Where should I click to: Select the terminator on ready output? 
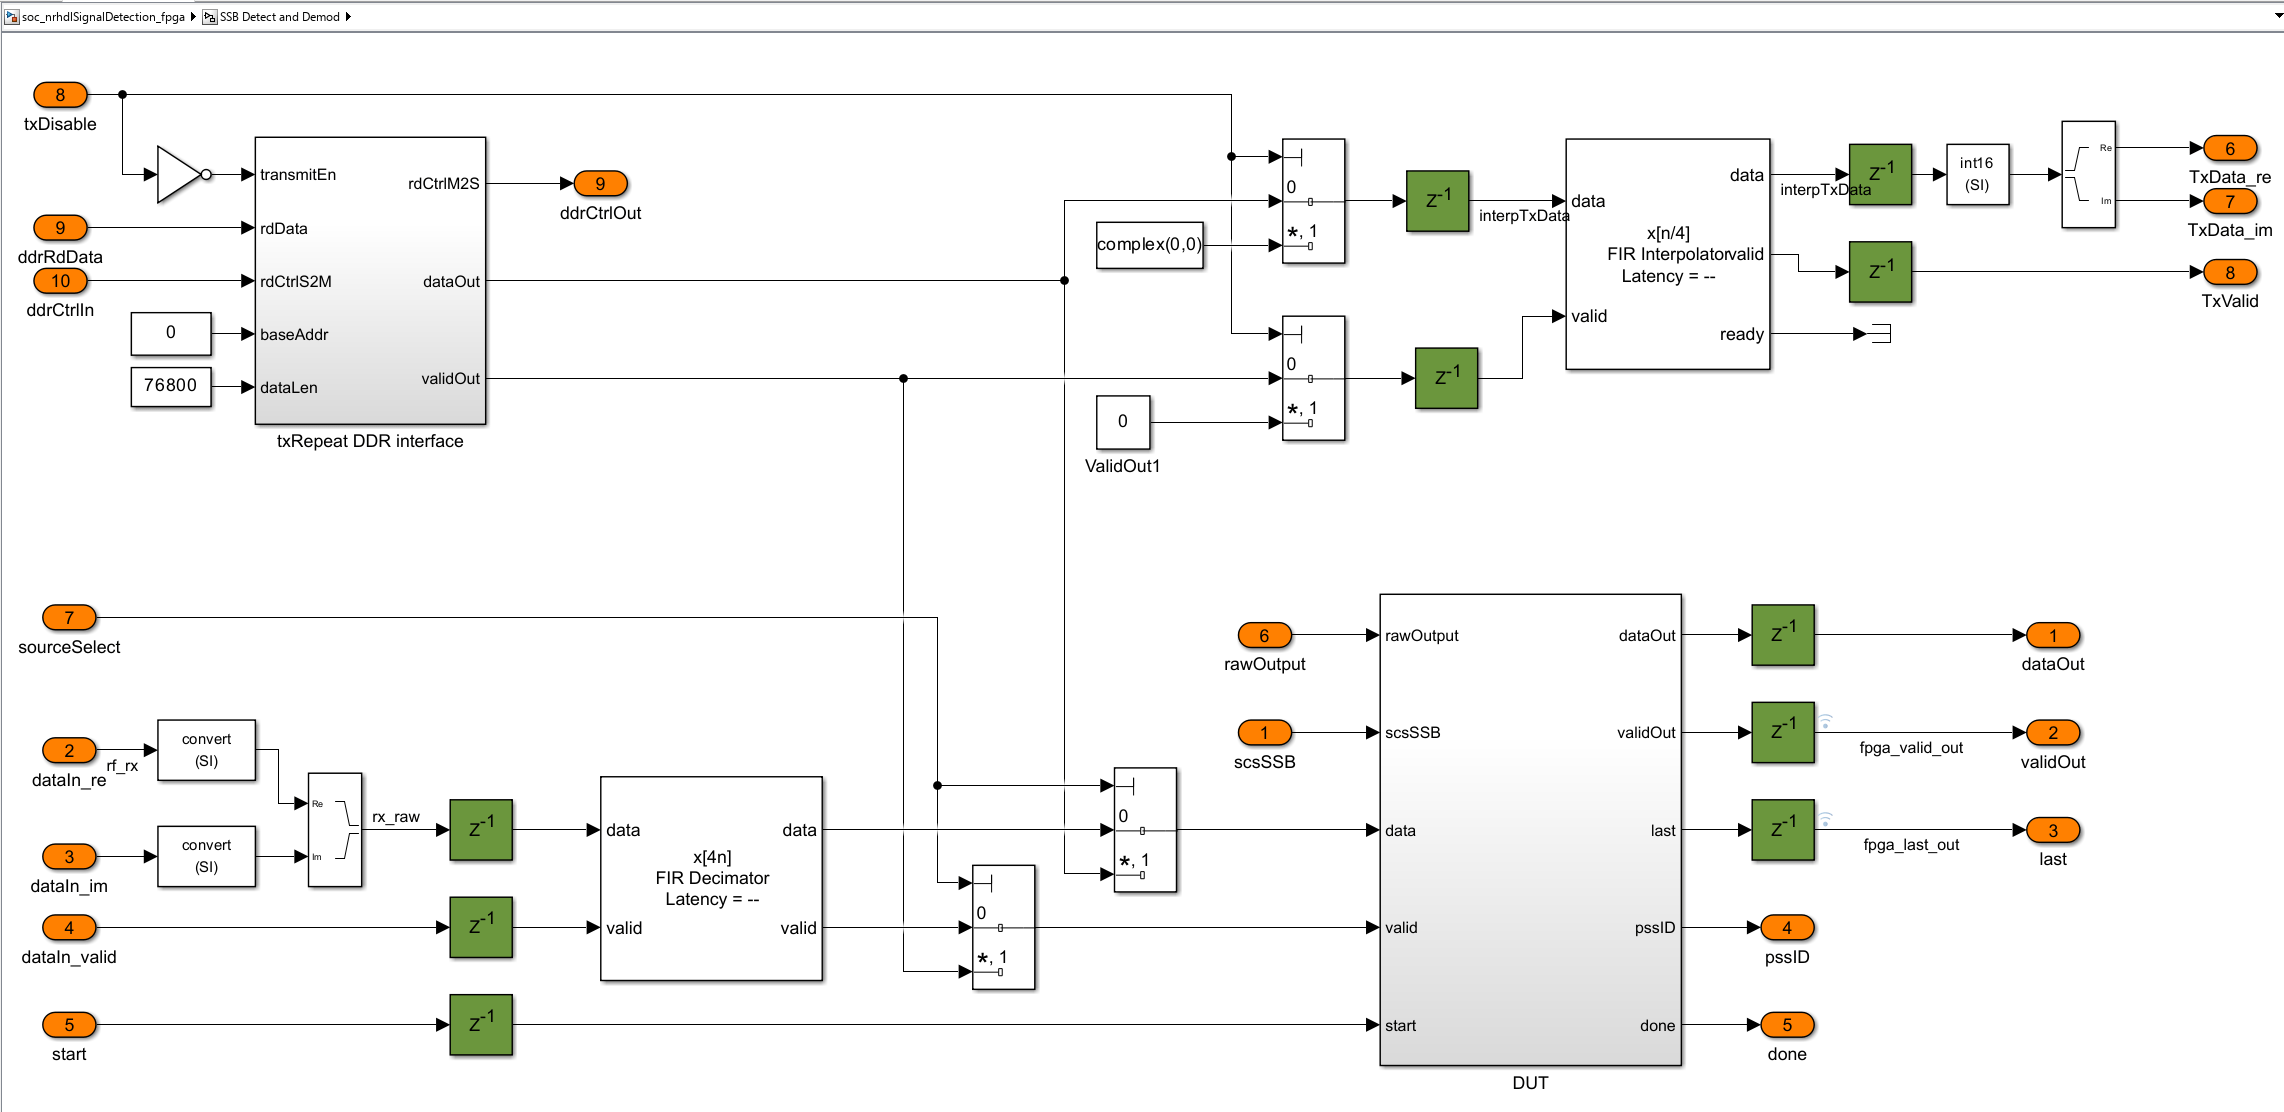coord(1880,334)
